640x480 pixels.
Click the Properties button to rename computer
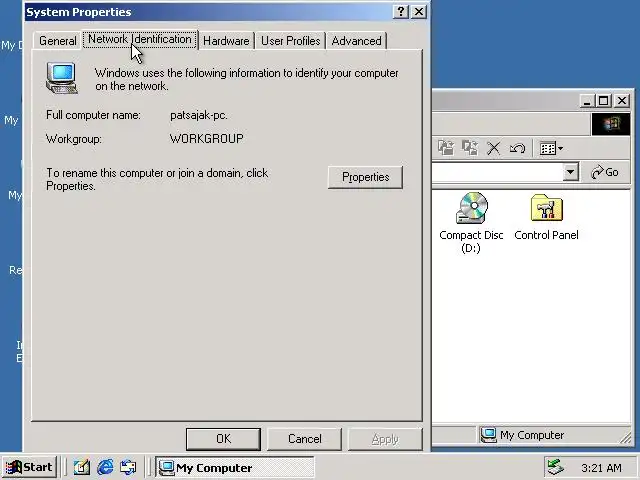[365, 177]
